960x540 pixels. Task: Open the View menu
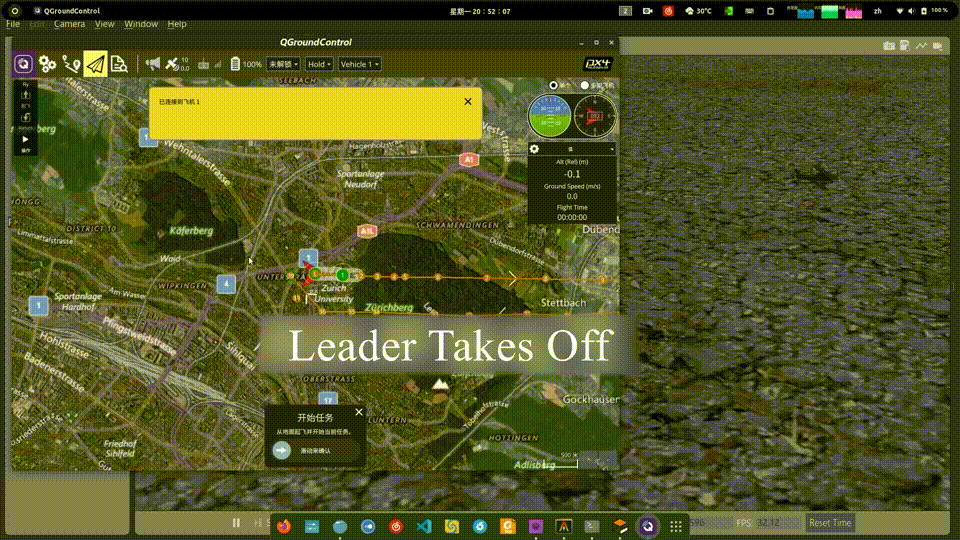(x=104, y=24)
